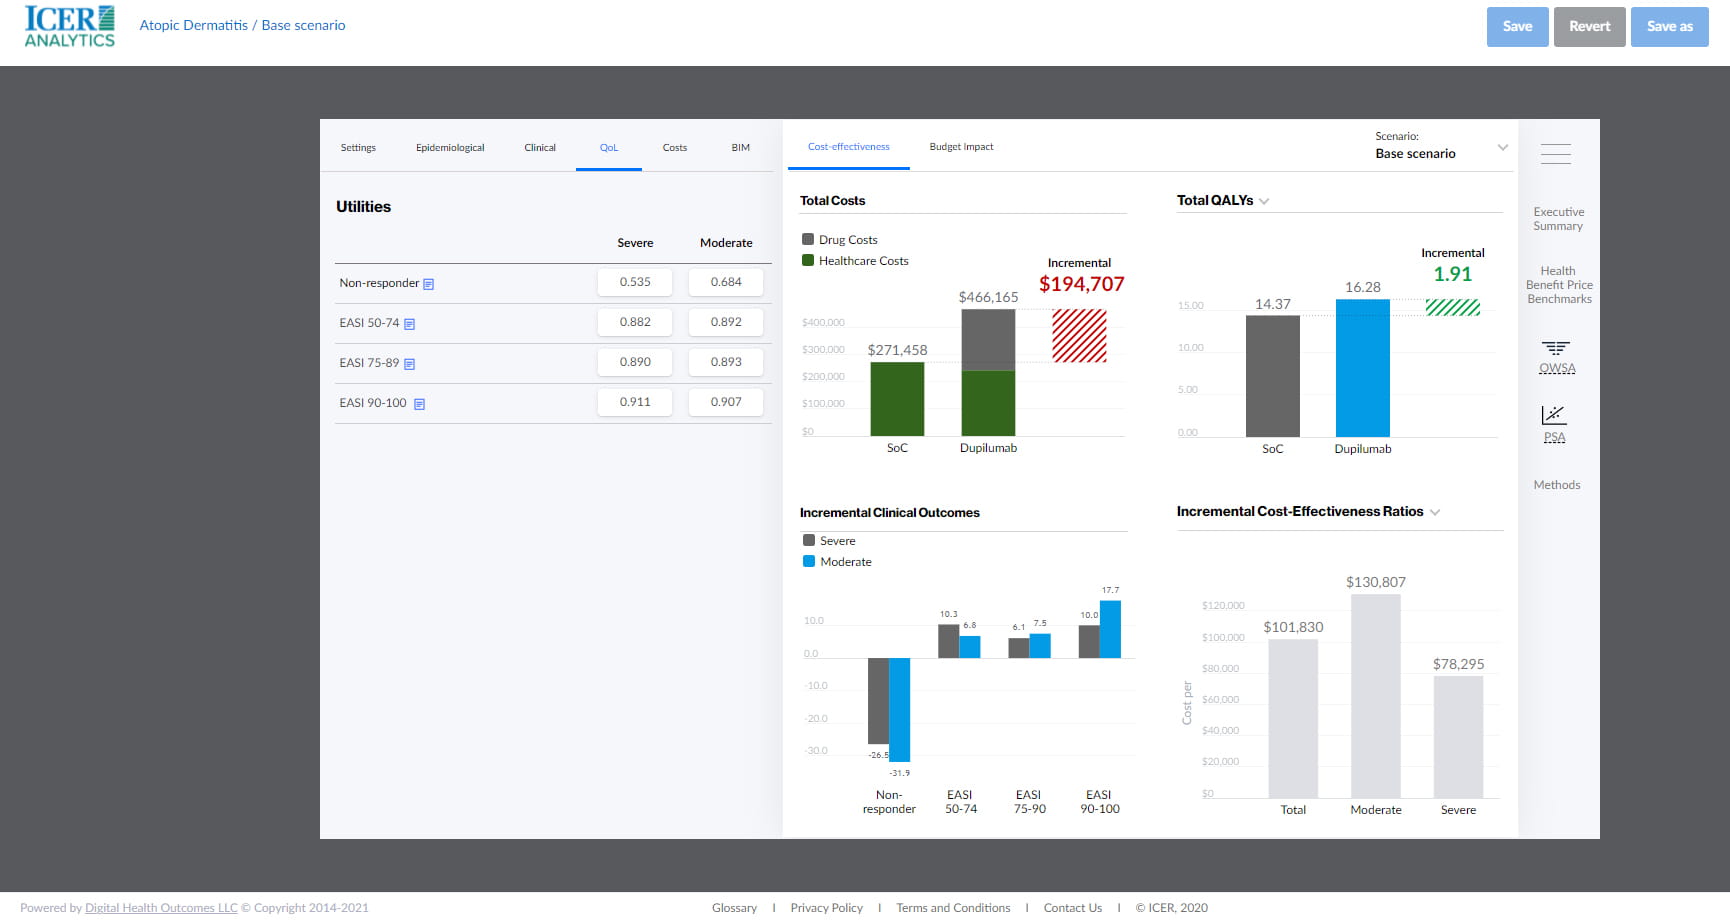Open the hamburger menu in right sidebar
This screenshot has width=1730, height=924.
click(1556, 154)
